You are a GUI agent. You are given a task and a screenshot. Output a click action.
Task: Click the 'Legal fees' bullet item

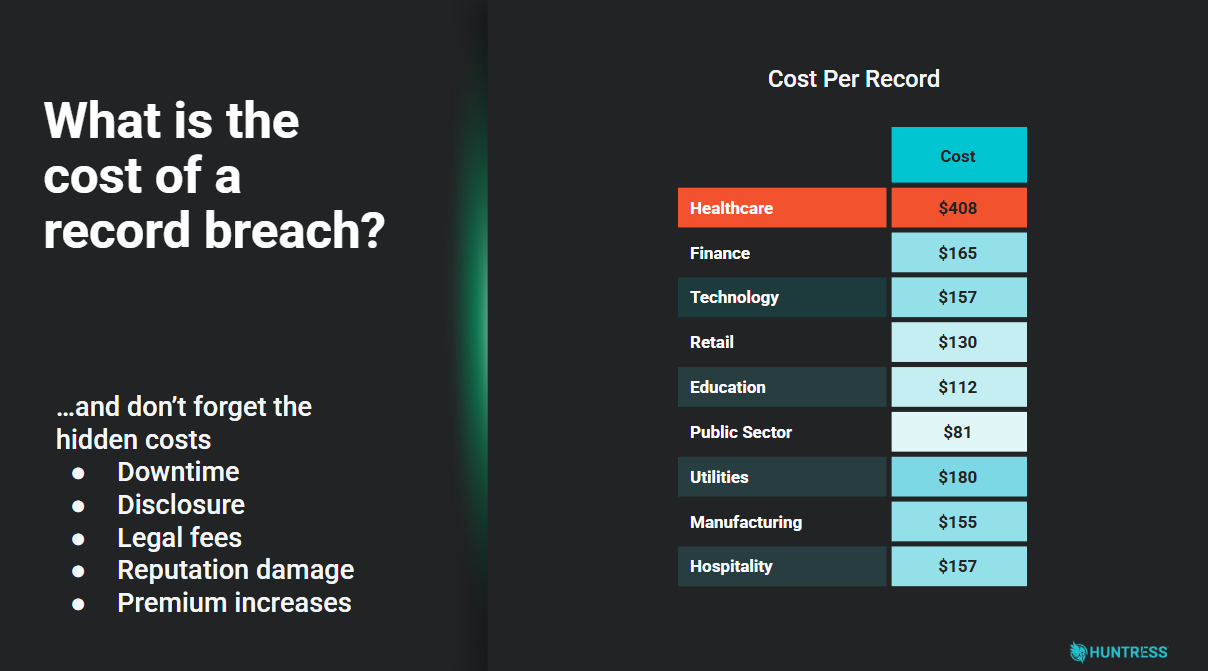coord(180,538)
